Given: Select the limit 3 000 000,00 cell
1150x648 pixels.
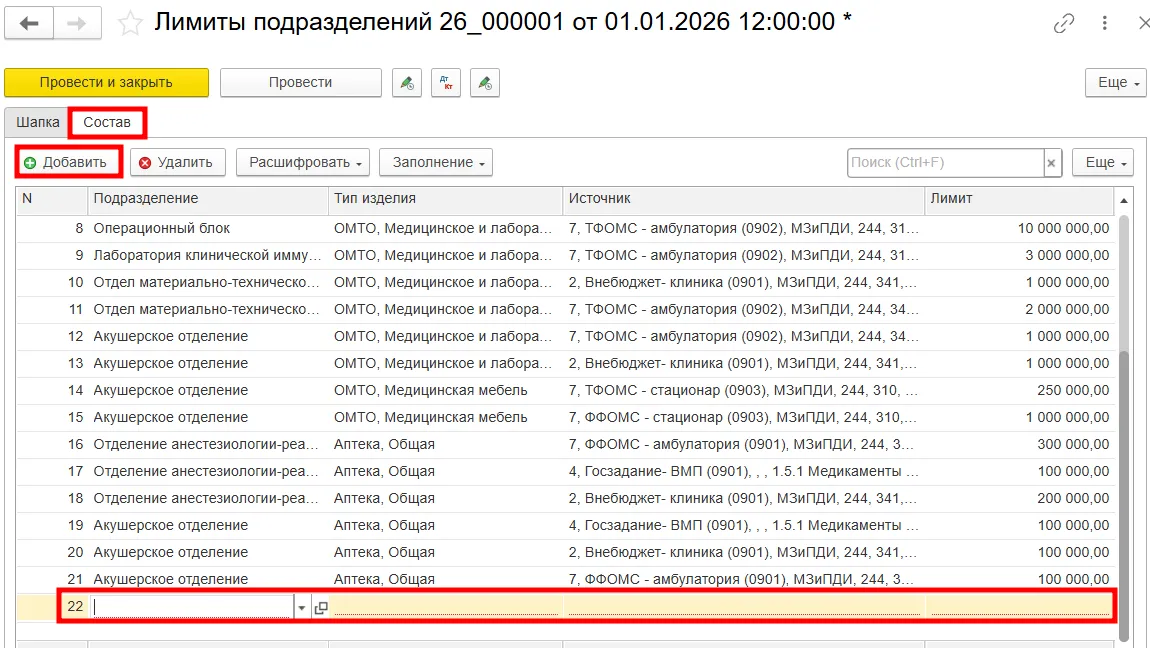Looking at the screenshot, I should click(x=1019, y=256).
